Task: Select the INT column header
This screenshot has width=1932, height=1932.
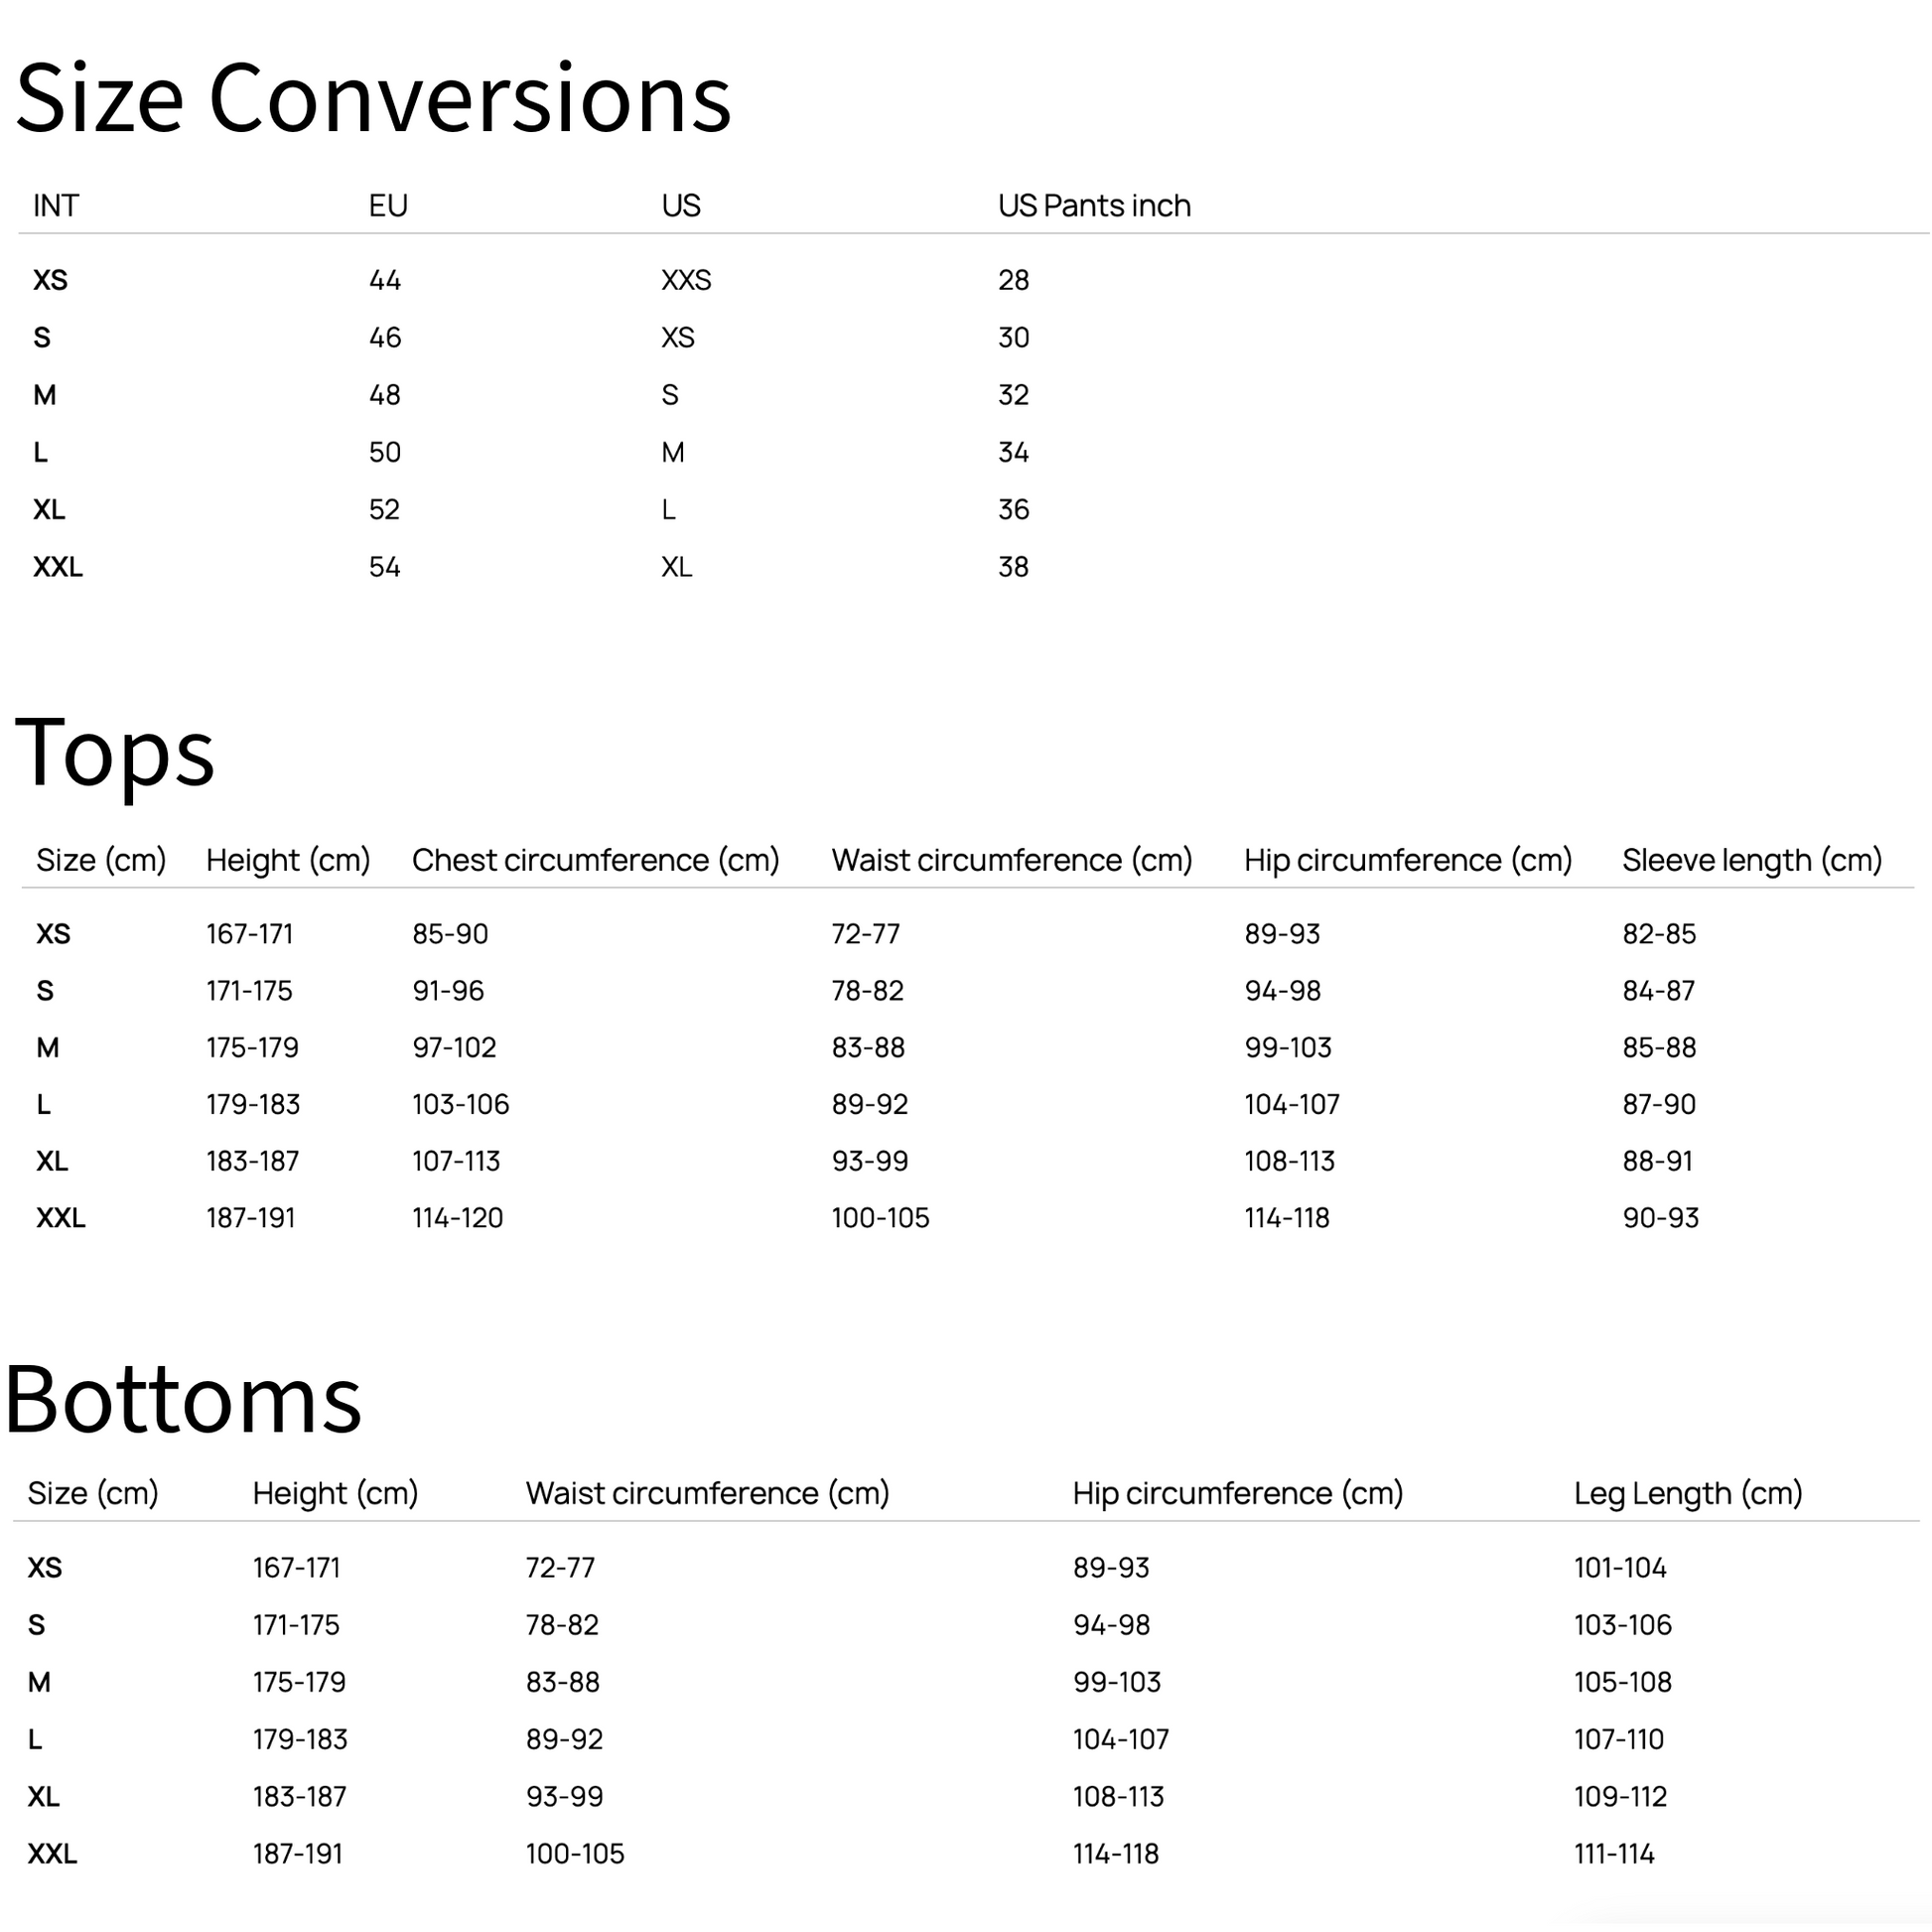Action: coord(55,205)
